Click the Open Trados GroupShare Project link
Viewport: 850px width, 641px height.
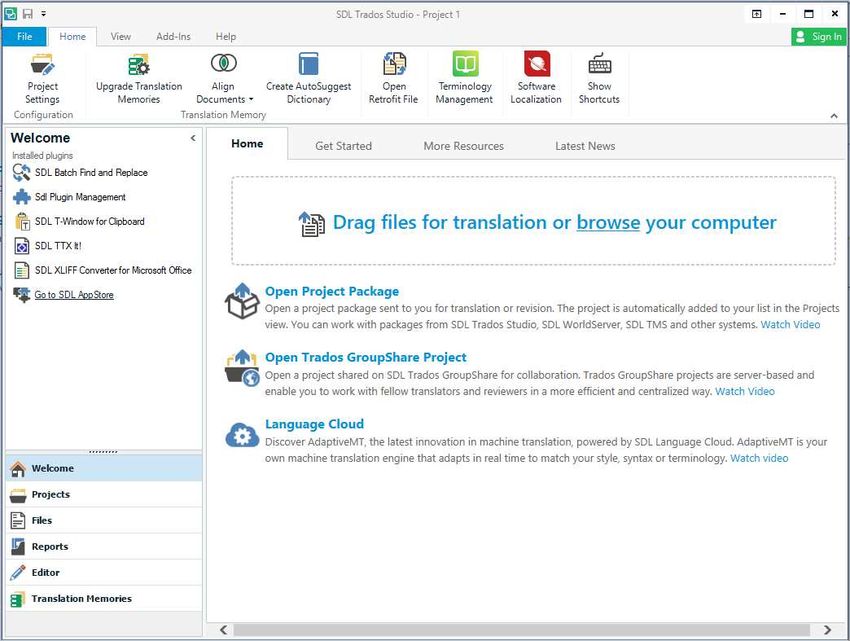click(x=366, y=357)
